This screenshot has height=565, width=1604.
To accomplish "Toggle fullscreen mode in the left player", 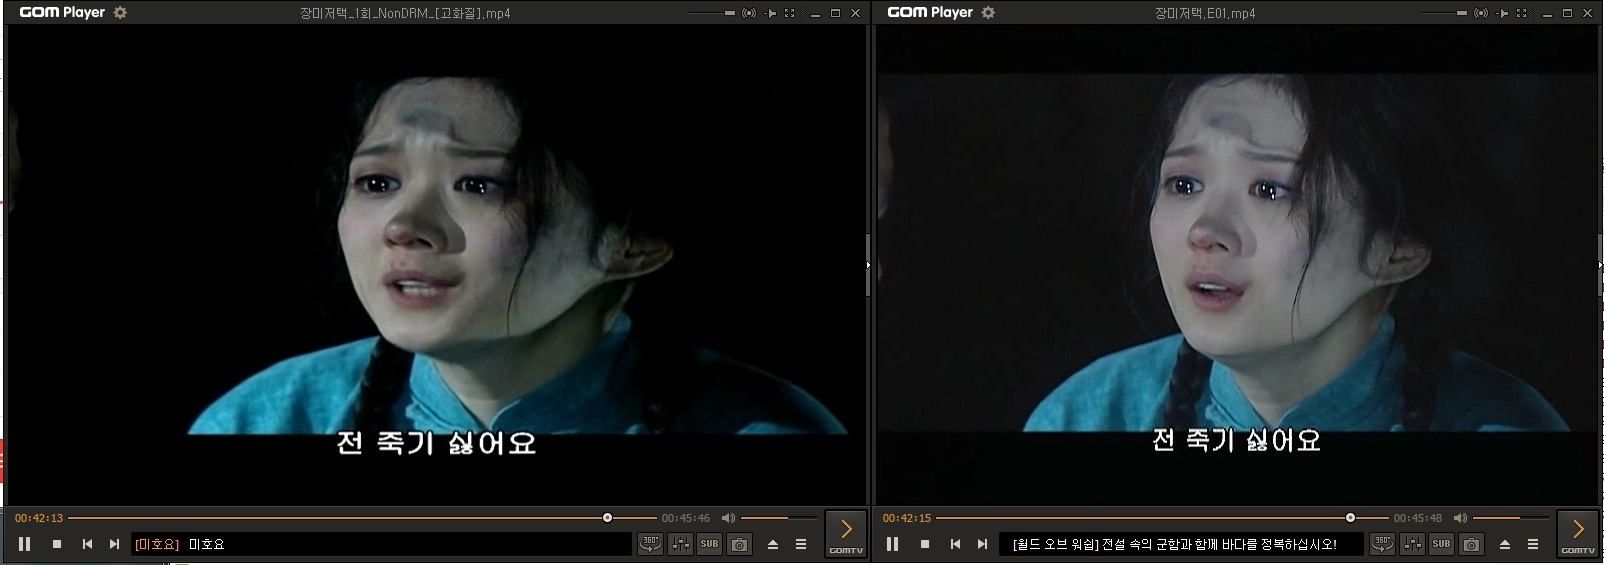I will [790, 13].
